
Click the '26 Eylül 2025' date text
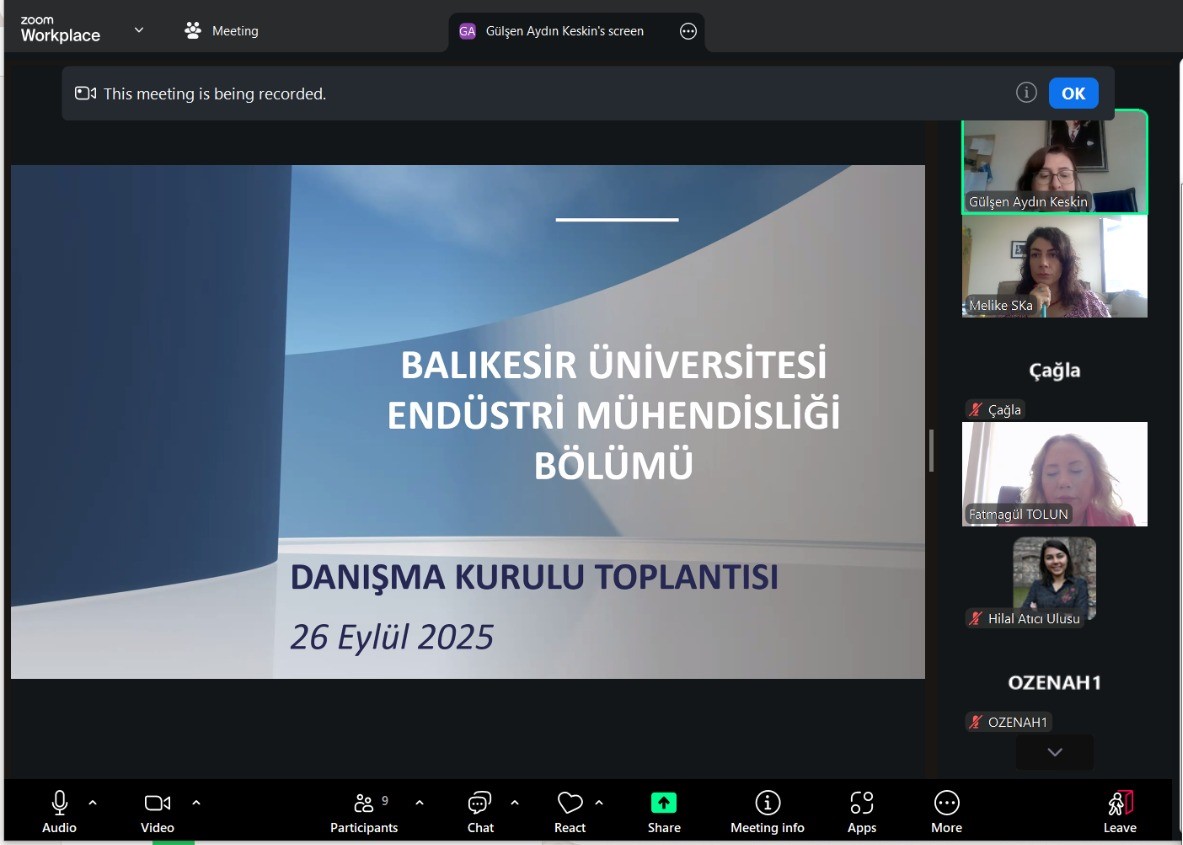pos(392,637)
